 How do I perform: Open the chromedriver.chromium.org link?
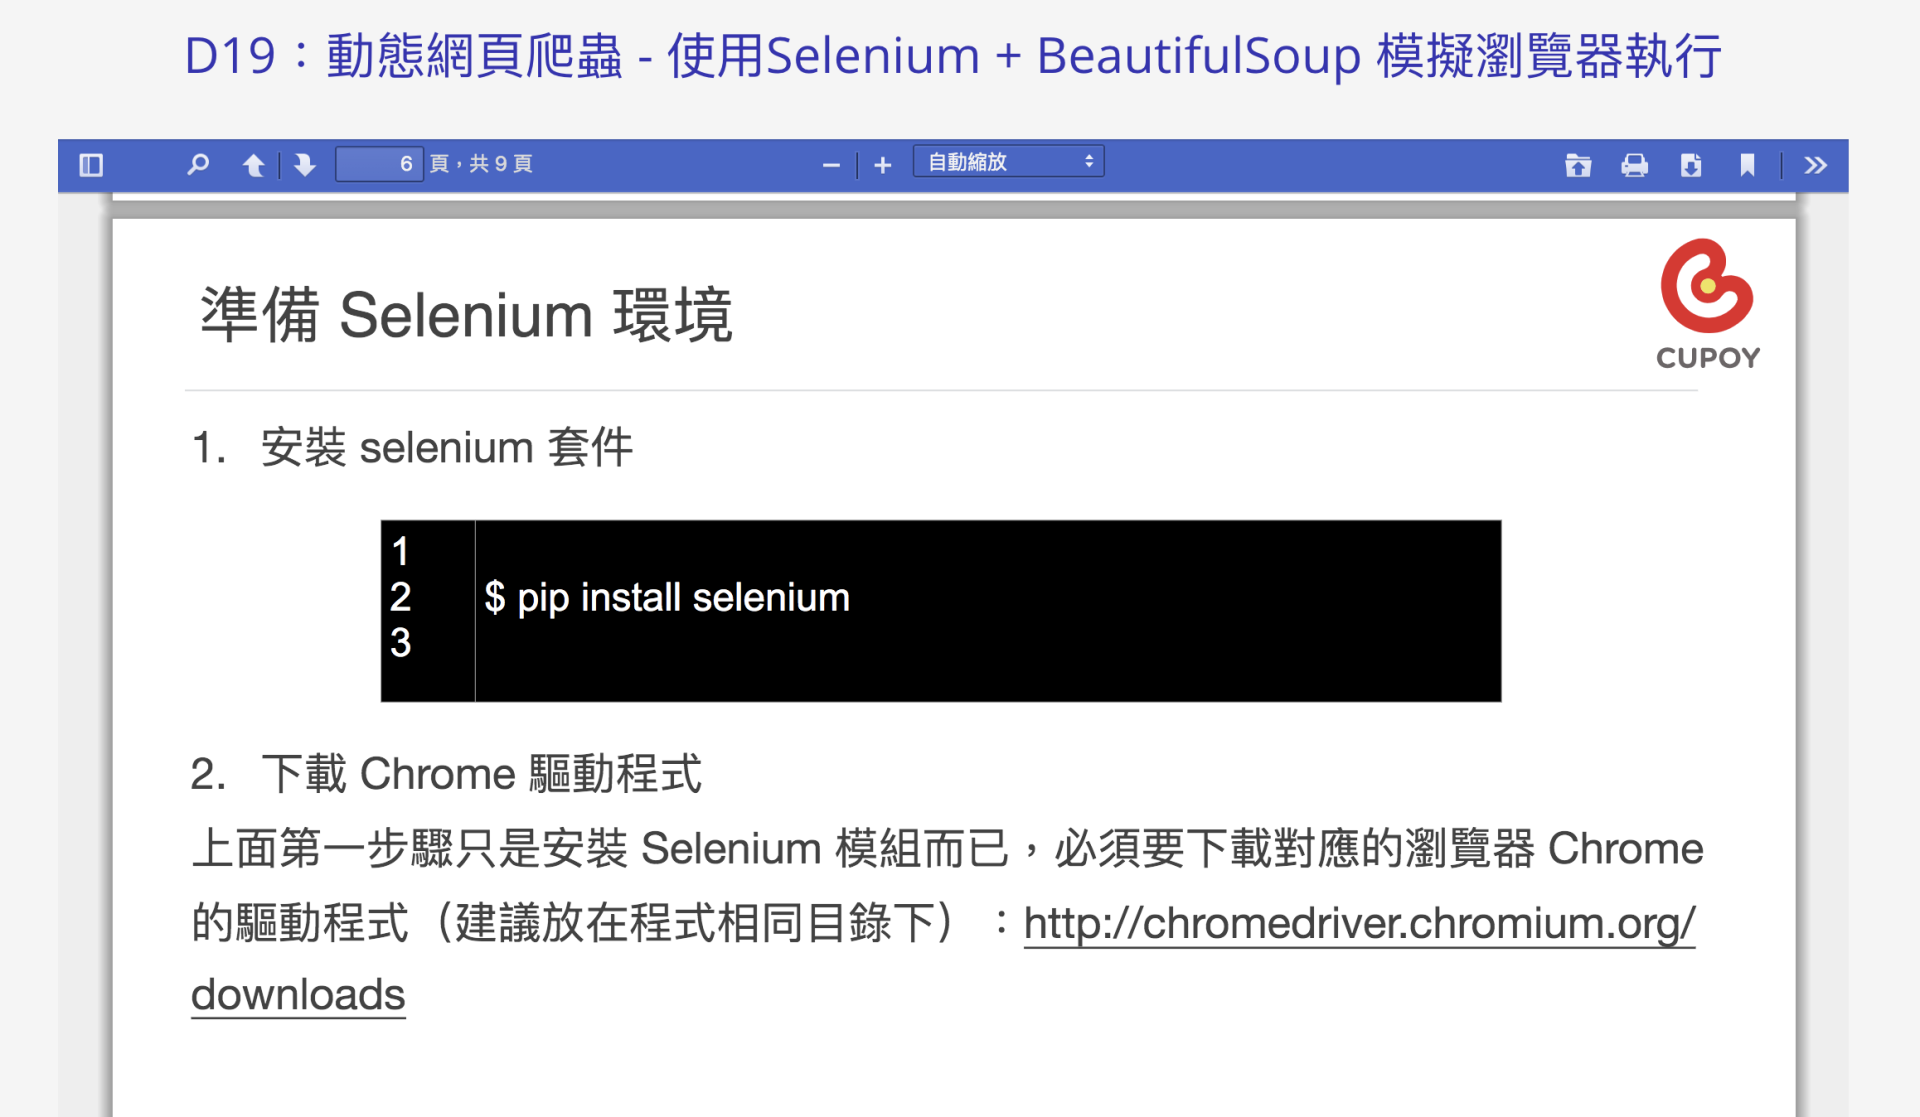1360,923
